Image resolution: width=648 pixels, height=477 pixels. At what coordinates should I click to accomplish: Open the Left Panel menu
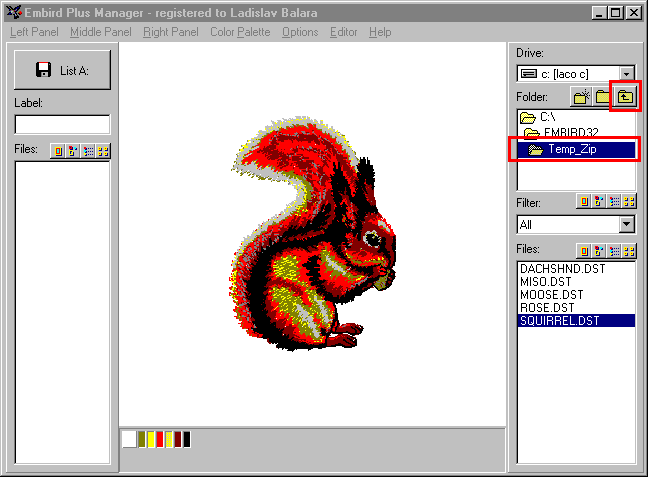[34, 32]
